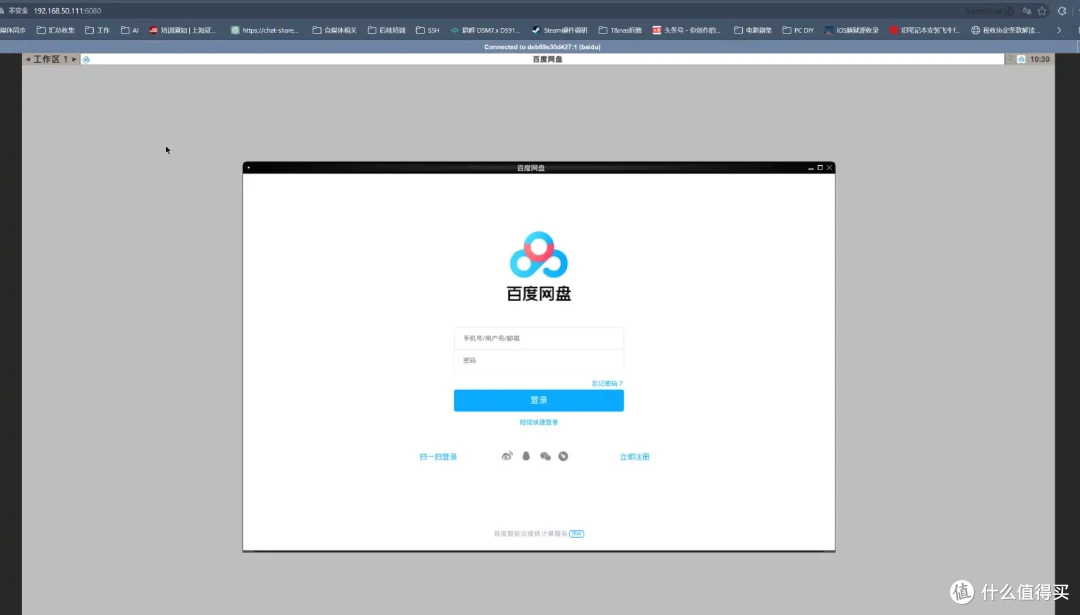Show more bookmarks with the chevron

1059,30
